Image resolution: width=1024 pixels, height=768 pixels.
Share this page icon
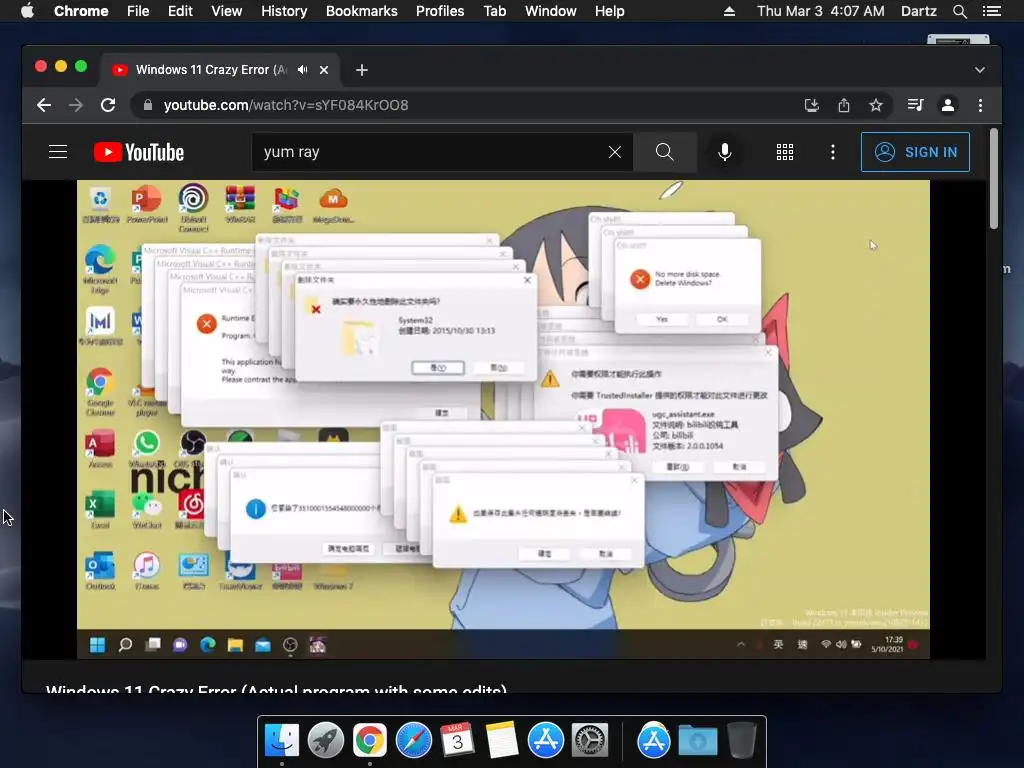(844, 105)
